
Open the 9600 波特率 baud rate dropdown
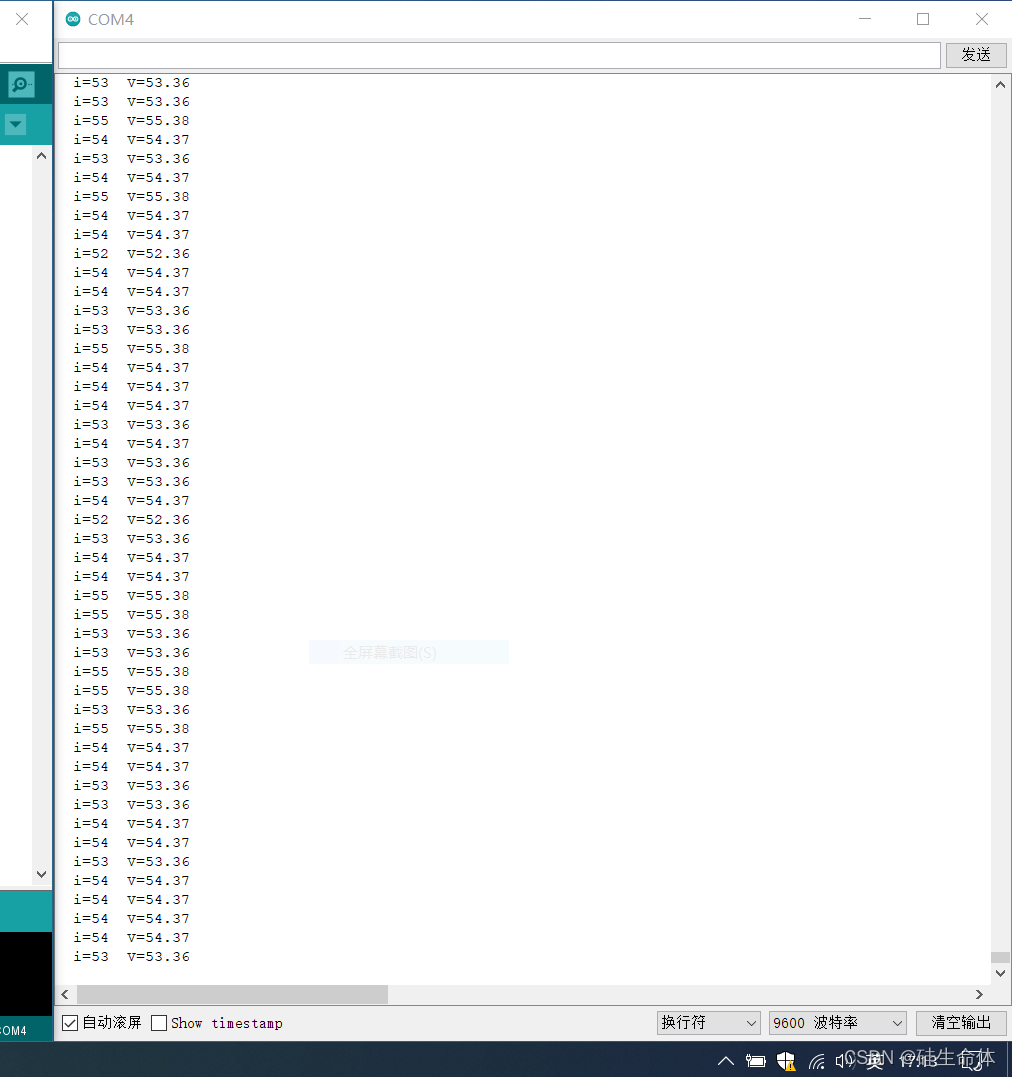point(837,1023)
